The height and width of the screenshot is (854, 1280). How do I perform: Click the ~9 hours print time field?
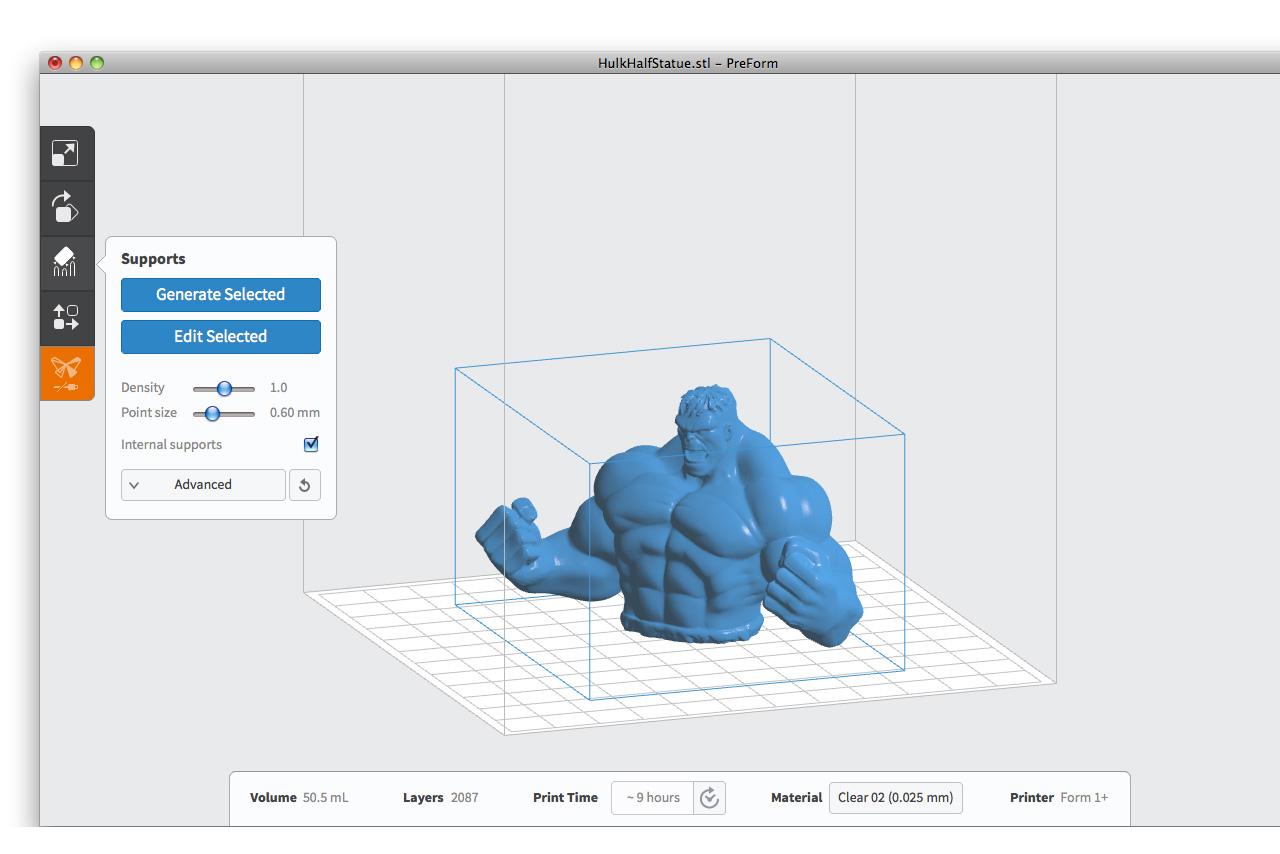click(x=653, y=798)
